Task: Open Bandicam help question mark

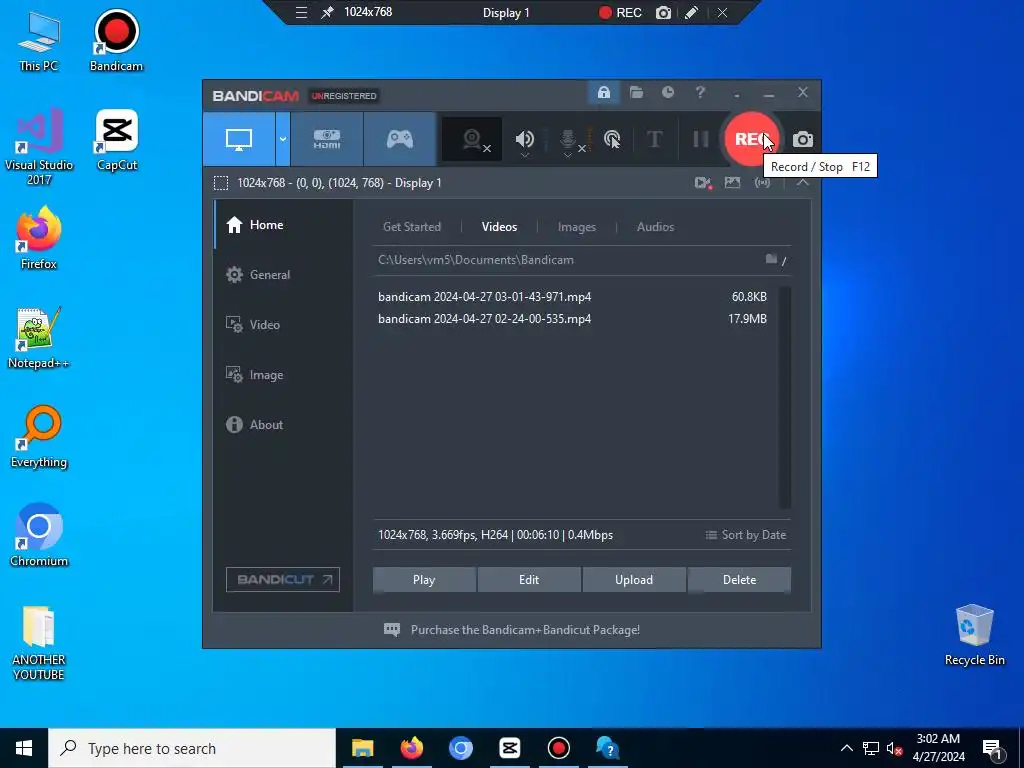Action: point(700,93)
